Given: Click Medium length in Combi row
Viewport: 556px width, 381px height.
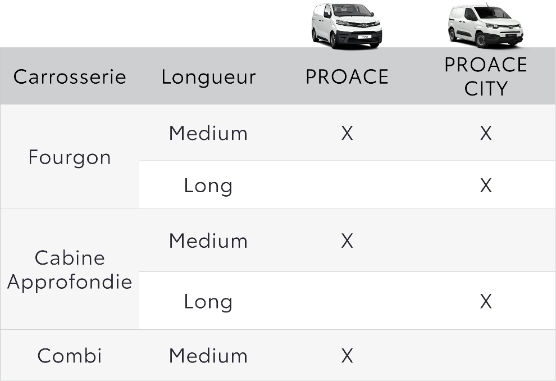Looking at the screenshot, I should (208, 355).
